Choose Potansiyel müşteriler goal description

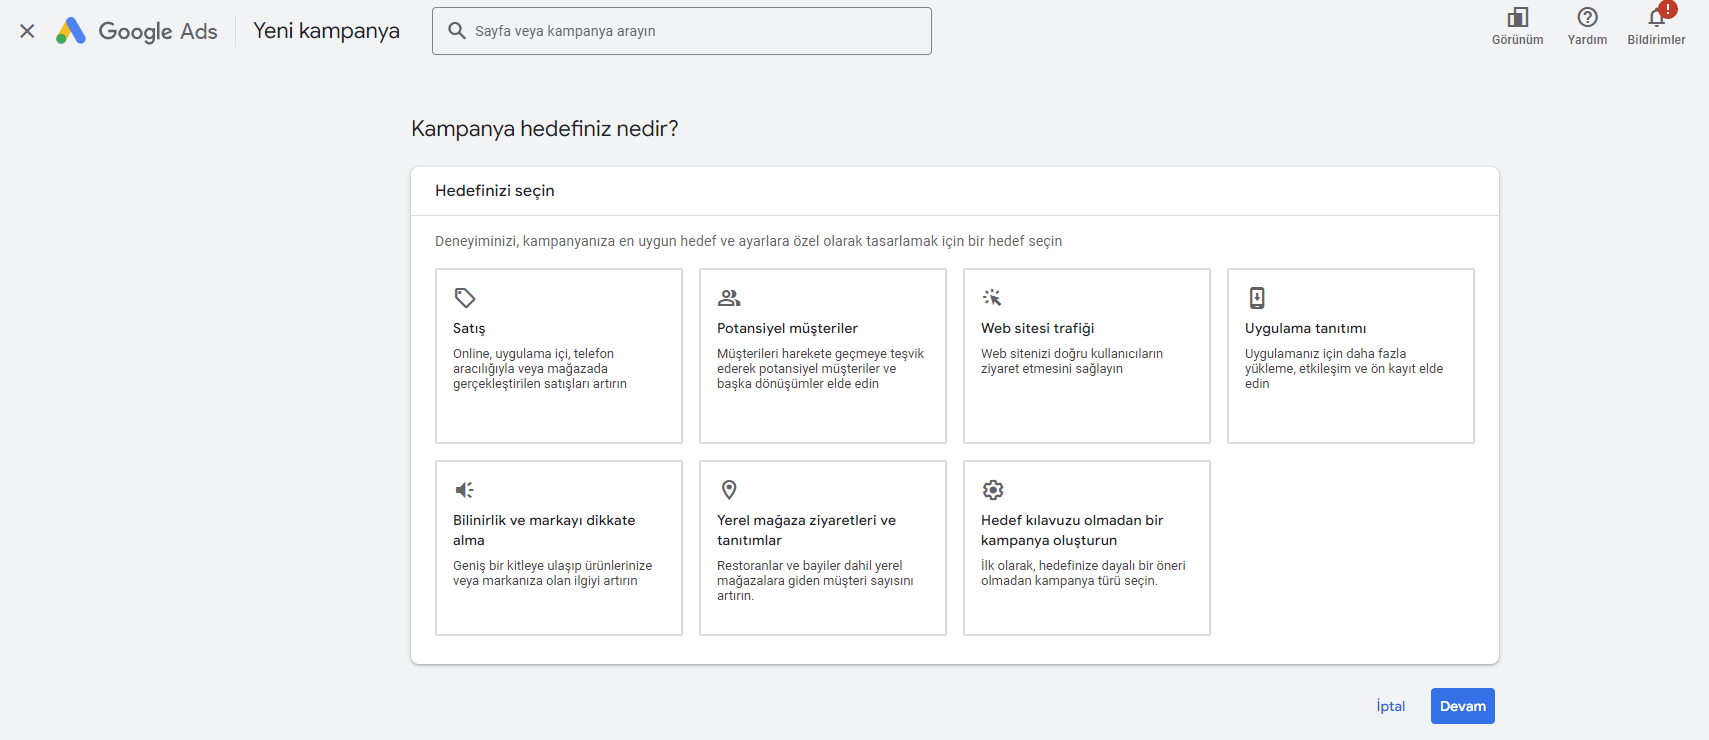coord(820,369)
